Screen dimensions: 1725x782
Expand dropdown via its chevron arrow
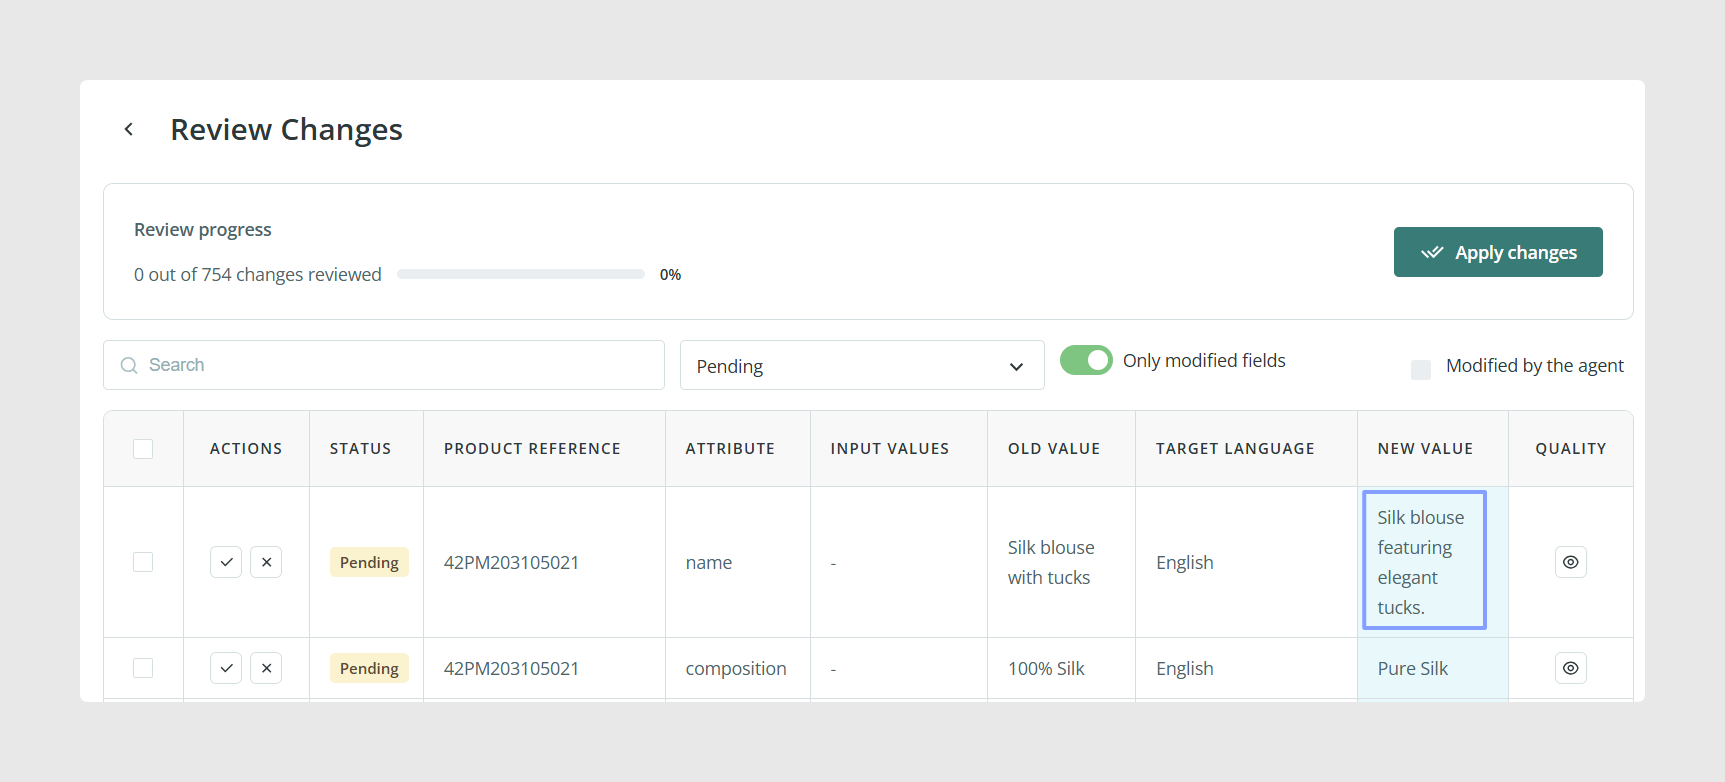1017,367
